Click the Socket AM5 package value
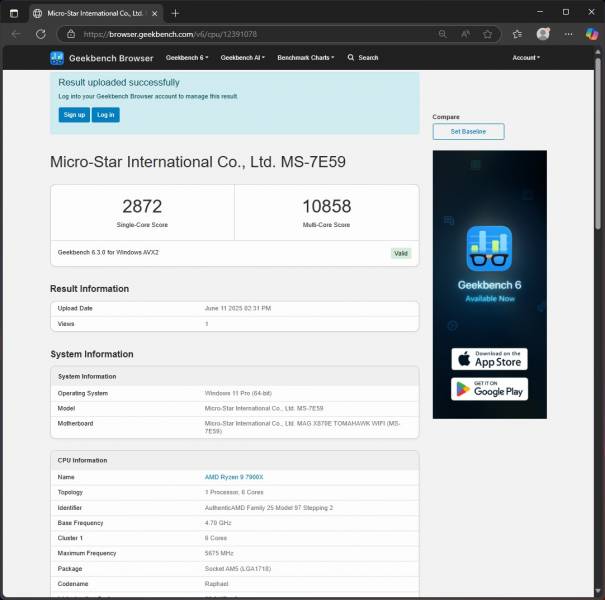Screen dimensions: 605x600 coord(238,569)
